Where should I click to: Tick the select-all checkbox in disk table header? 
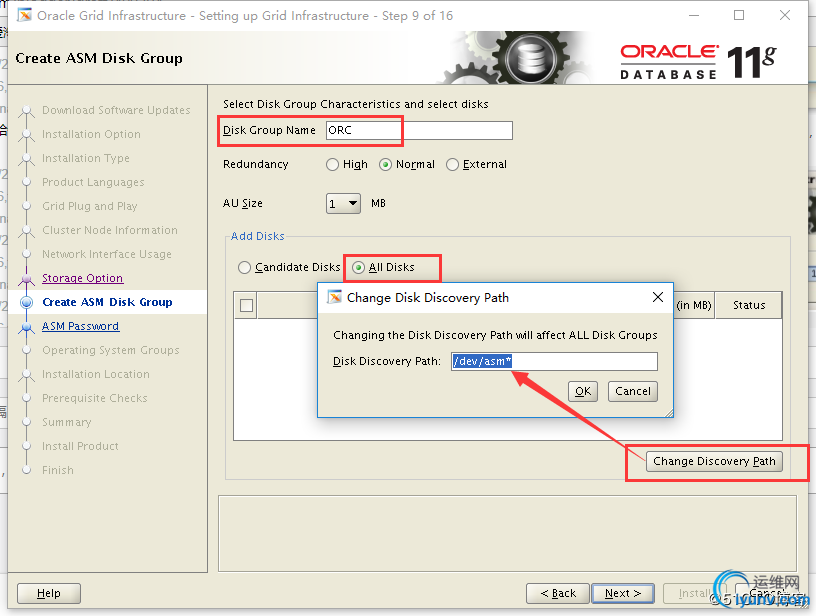[246, 305]
